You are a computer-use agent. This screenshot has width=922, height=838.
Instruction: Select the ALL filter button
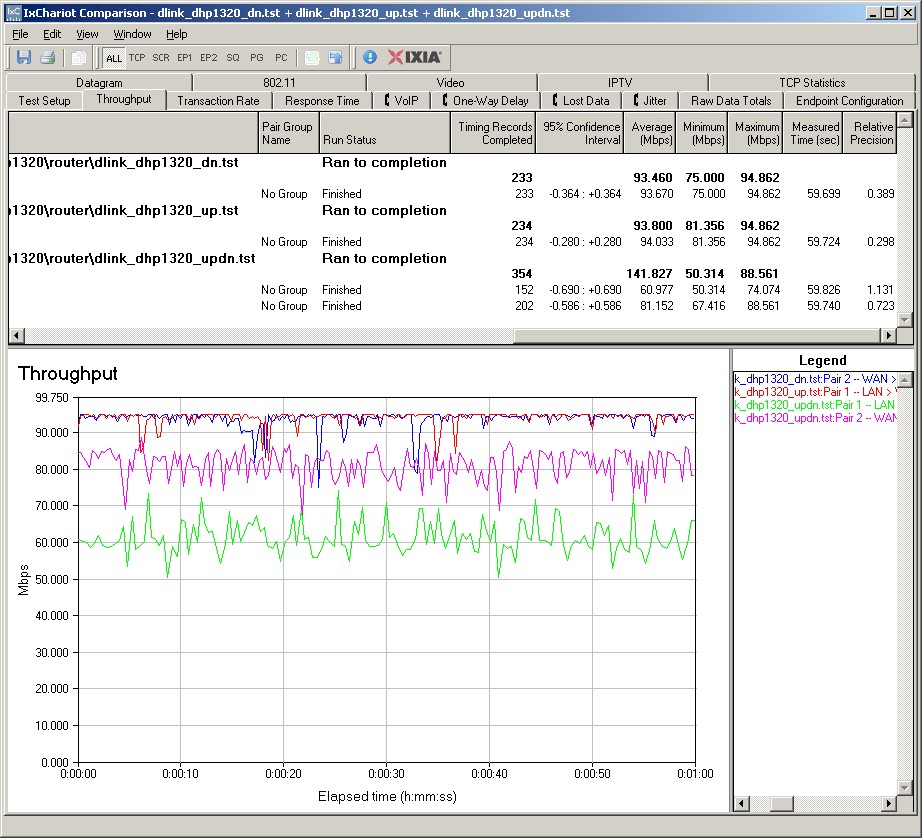pos(113,58)
